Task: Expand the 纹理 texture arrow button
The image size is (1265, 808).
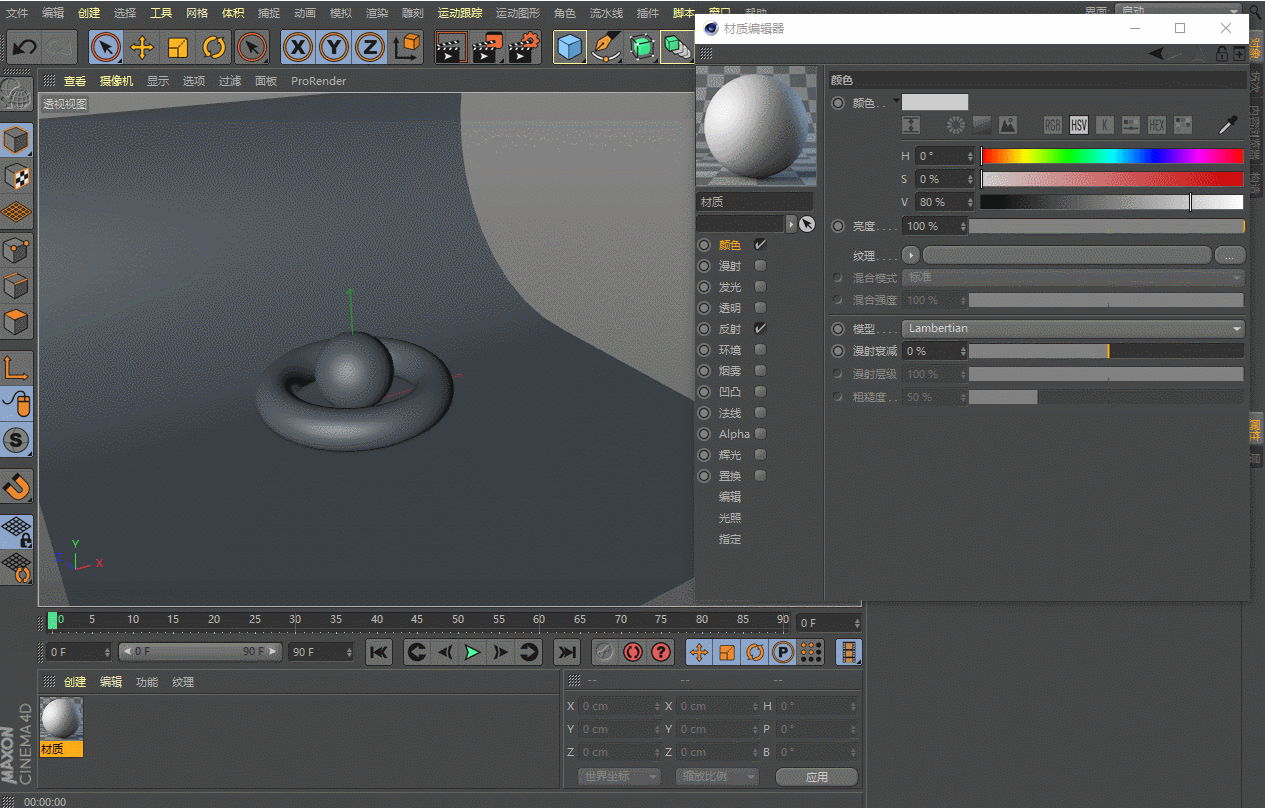Action: tap(910, 255)
